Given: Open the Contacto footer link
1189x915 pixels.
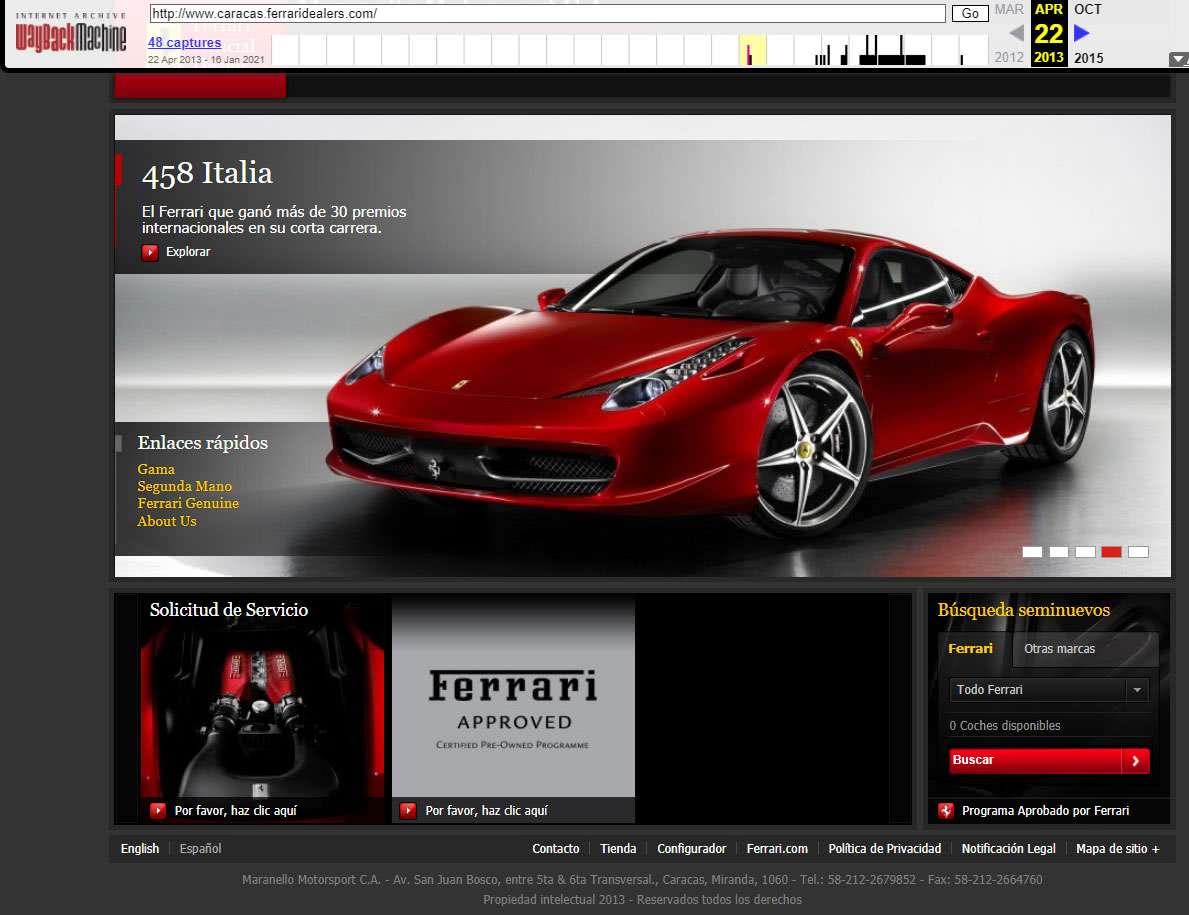Looking at the screenshot, I should point(556,848).
